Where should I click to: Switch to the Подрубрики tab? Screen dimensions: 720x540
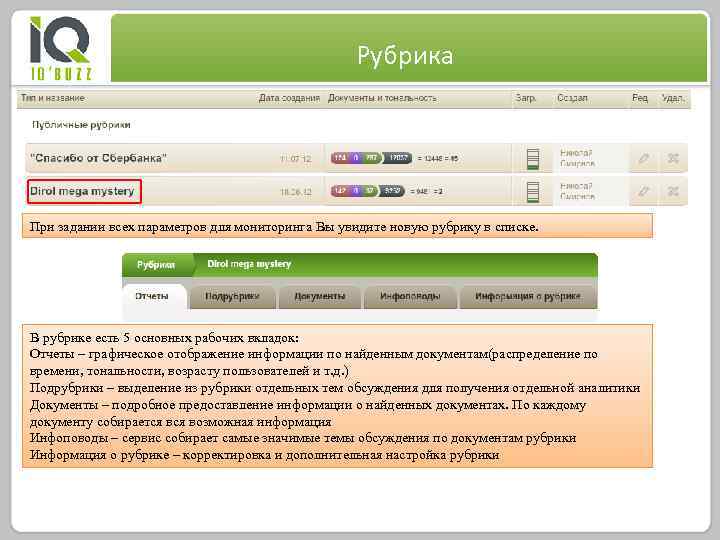coord(232,297)
